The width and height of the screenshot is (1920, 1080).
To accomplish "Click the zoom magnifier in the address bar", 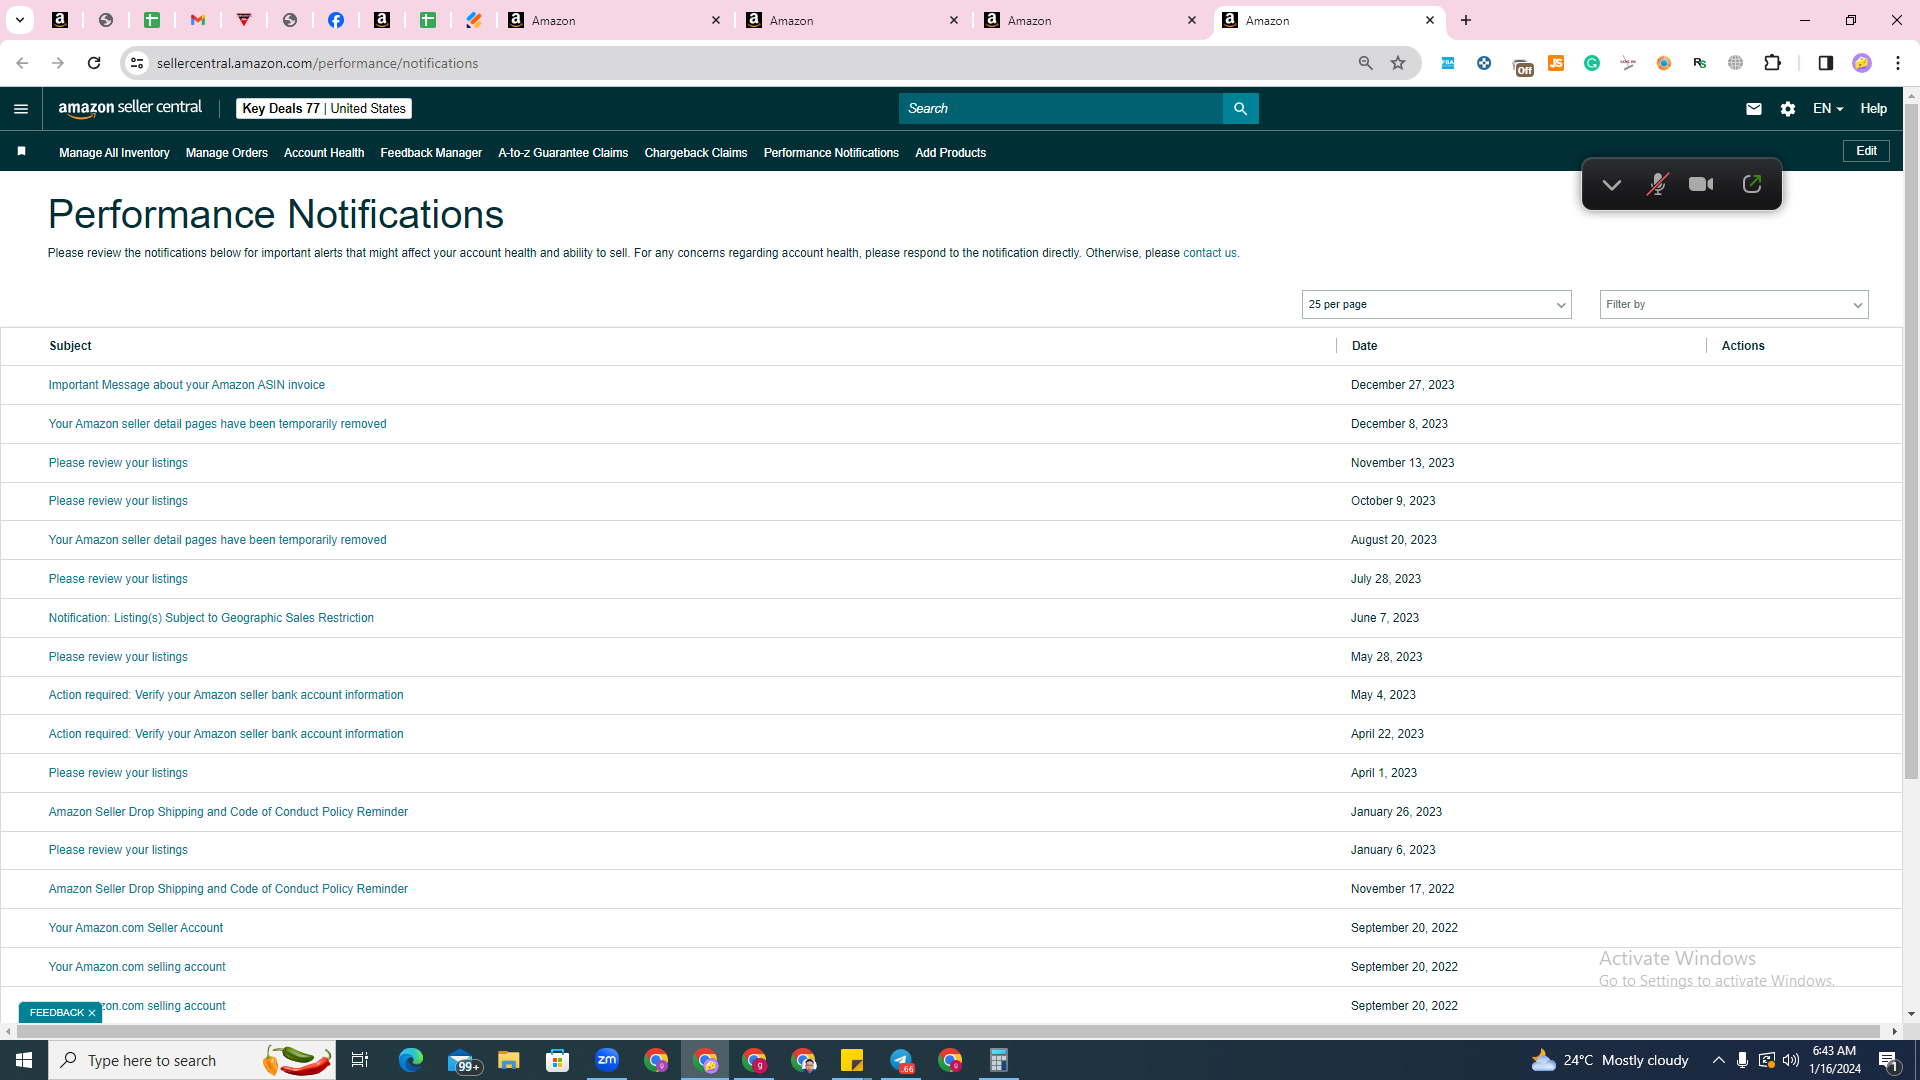I will pos(1365,63).
